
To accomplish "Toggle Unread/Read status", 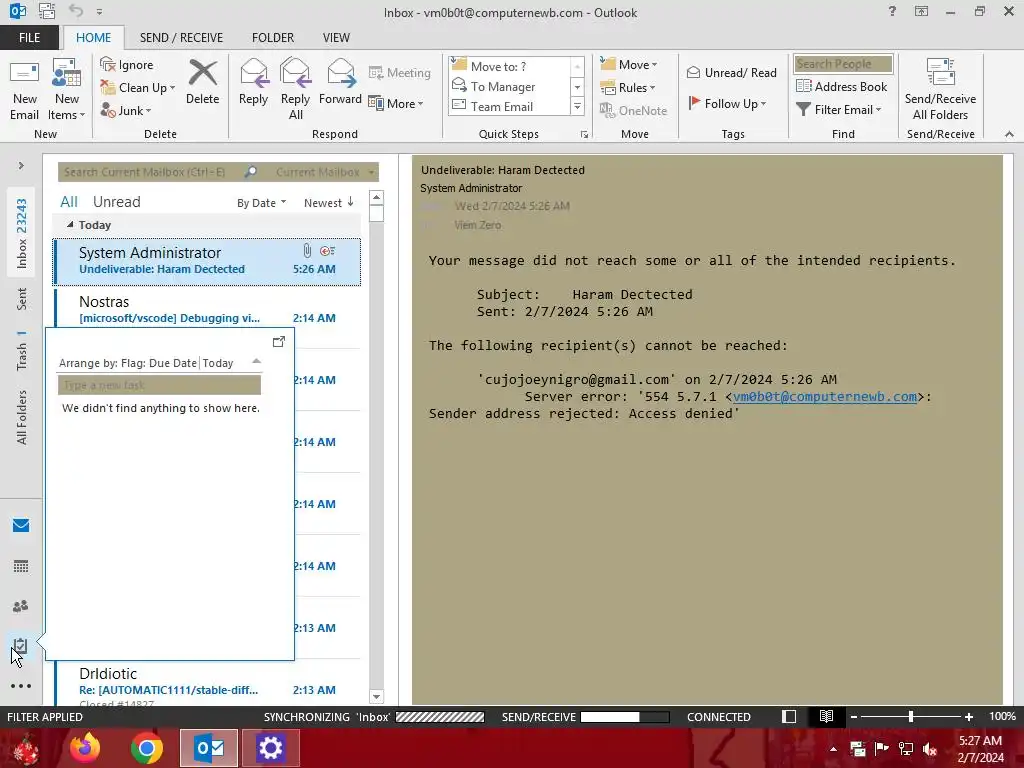I will [x=731, y=72].
